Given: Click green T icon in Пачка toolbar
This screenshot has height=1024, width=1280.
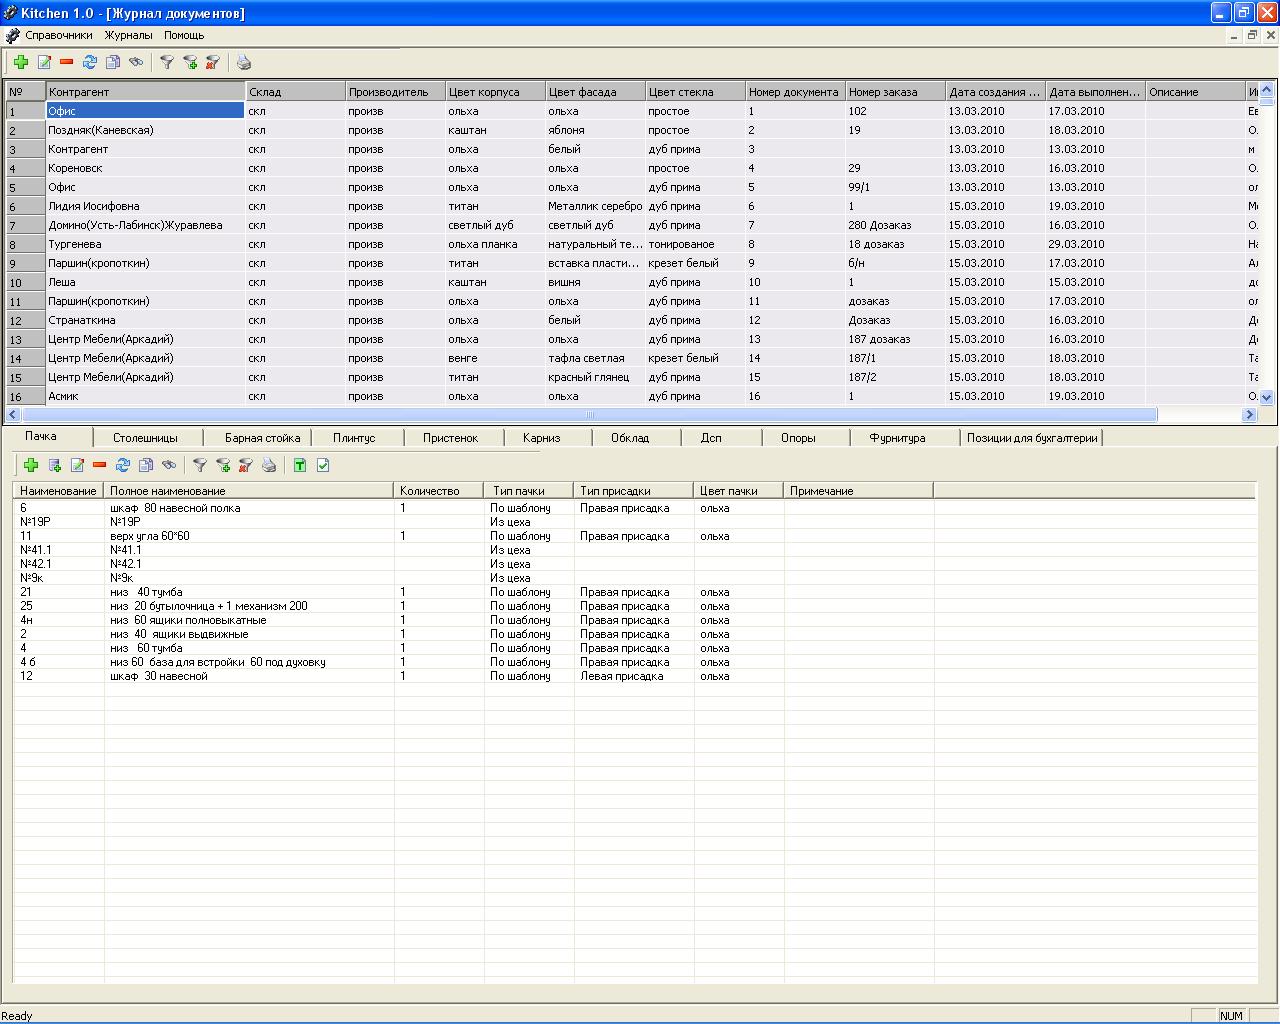Looking at the screenshot, I should (x=299, y=465).
